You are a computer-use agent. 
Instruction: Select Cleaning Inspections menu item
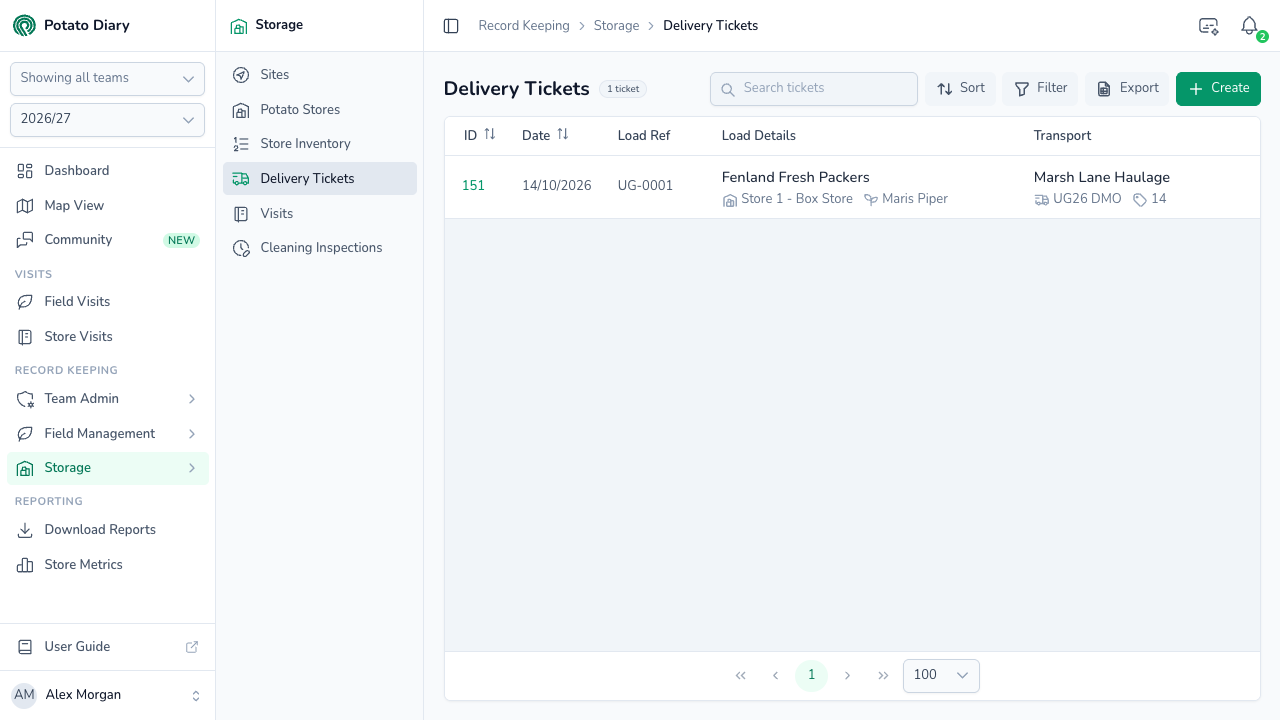[320, 248]
